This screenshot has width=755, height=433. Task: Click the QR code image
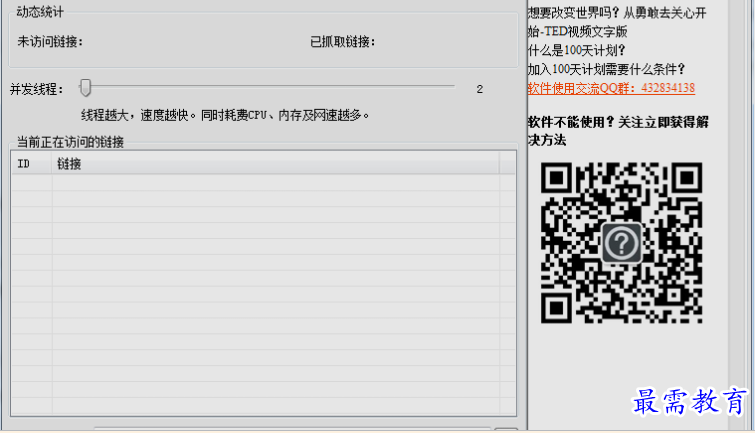click(x=621, y=243)
